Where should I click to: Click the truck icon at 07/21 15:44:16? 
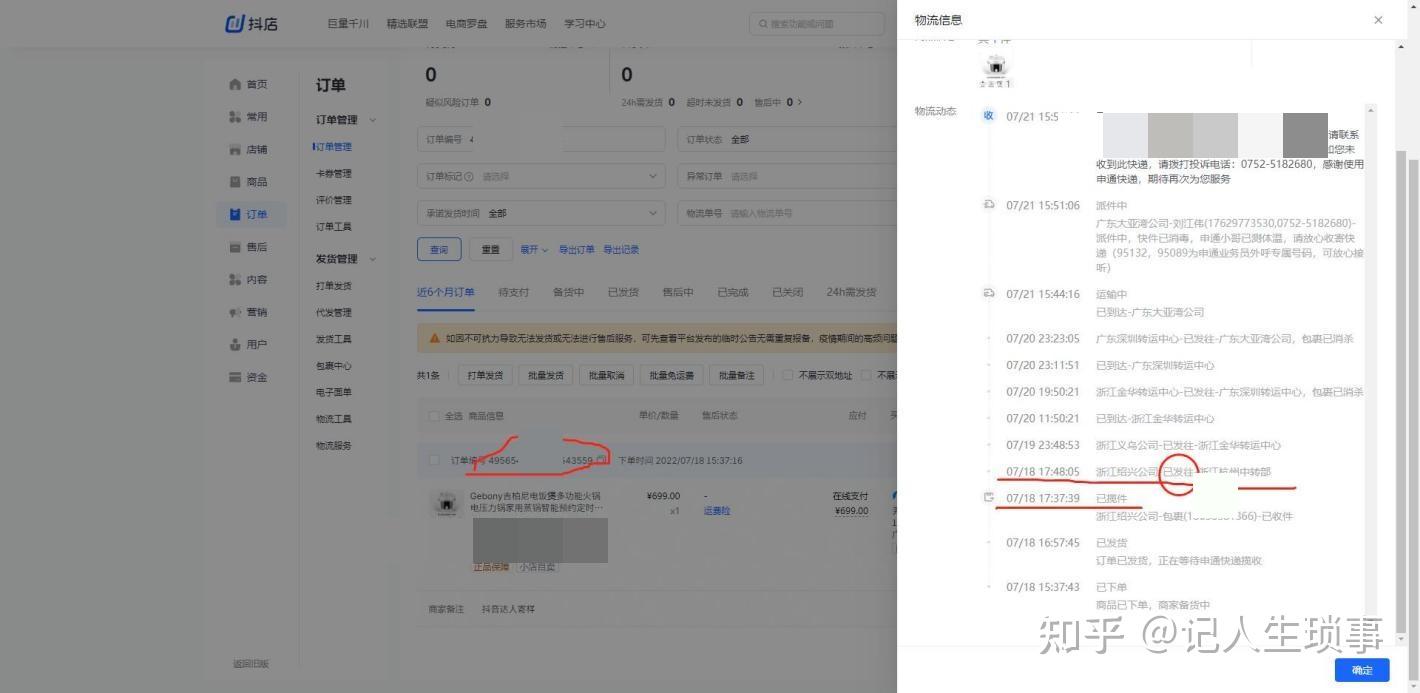coord(988,294)
